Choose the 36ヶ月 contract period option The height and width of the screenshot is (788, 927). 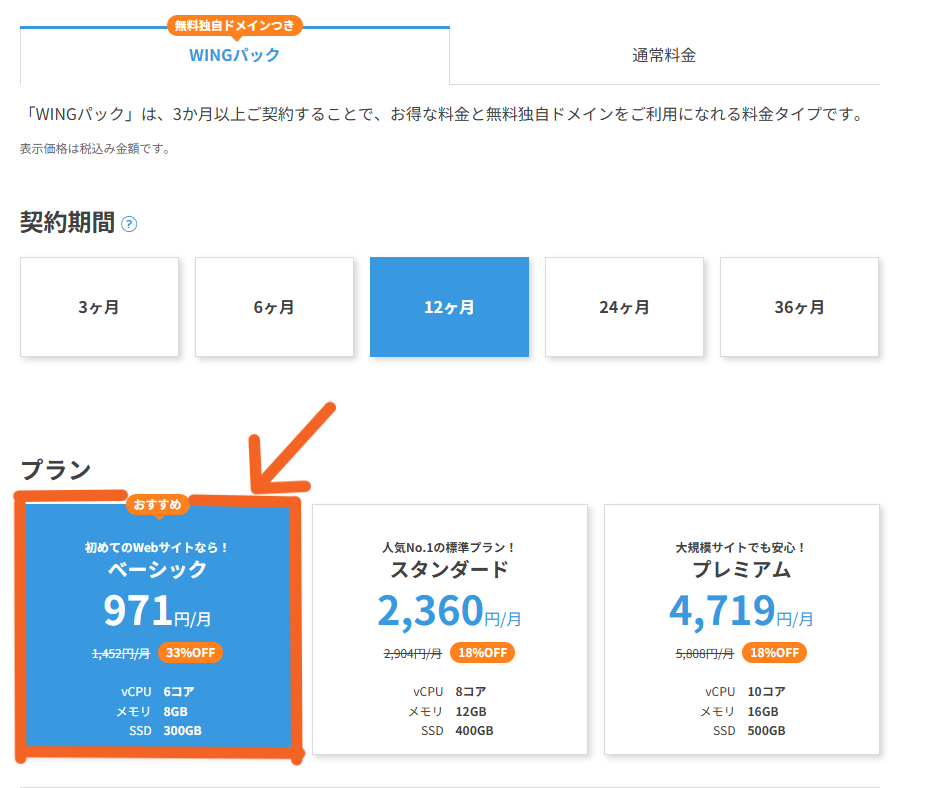click(799, 307)
